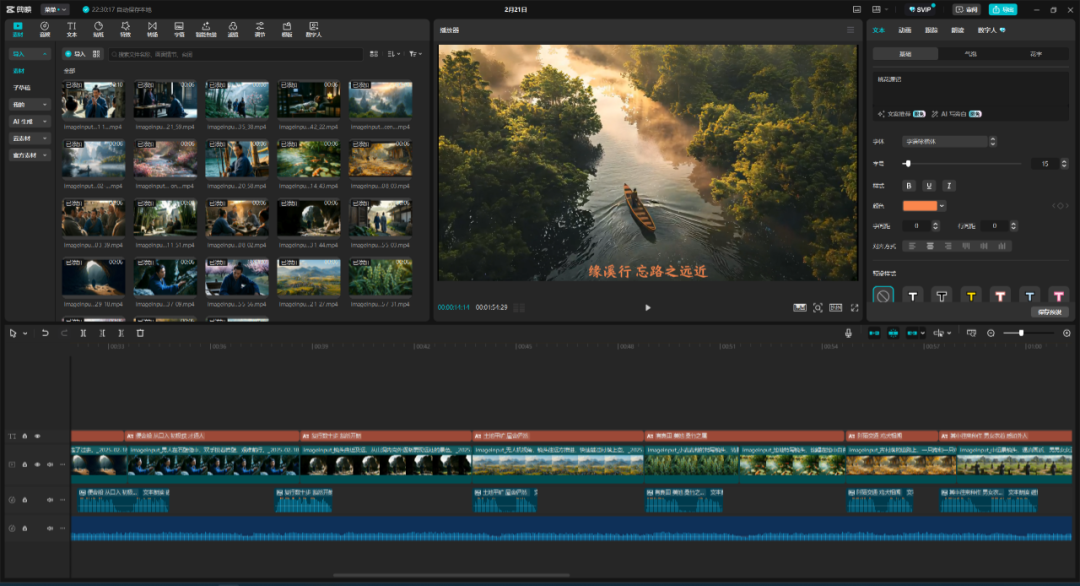Click the microphone record voiceover icon

(x=849, y=333)
